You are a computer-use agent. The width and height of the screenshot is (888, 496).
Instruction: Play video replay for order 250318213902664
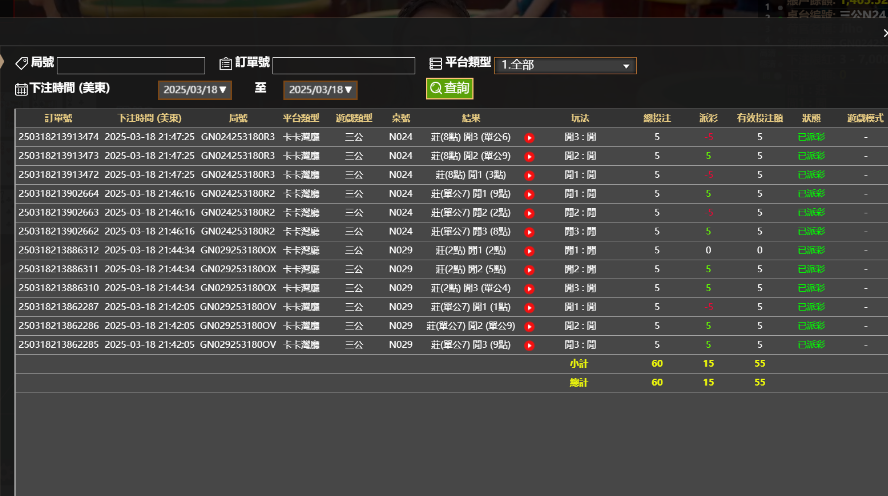click(x=530, y=194)
